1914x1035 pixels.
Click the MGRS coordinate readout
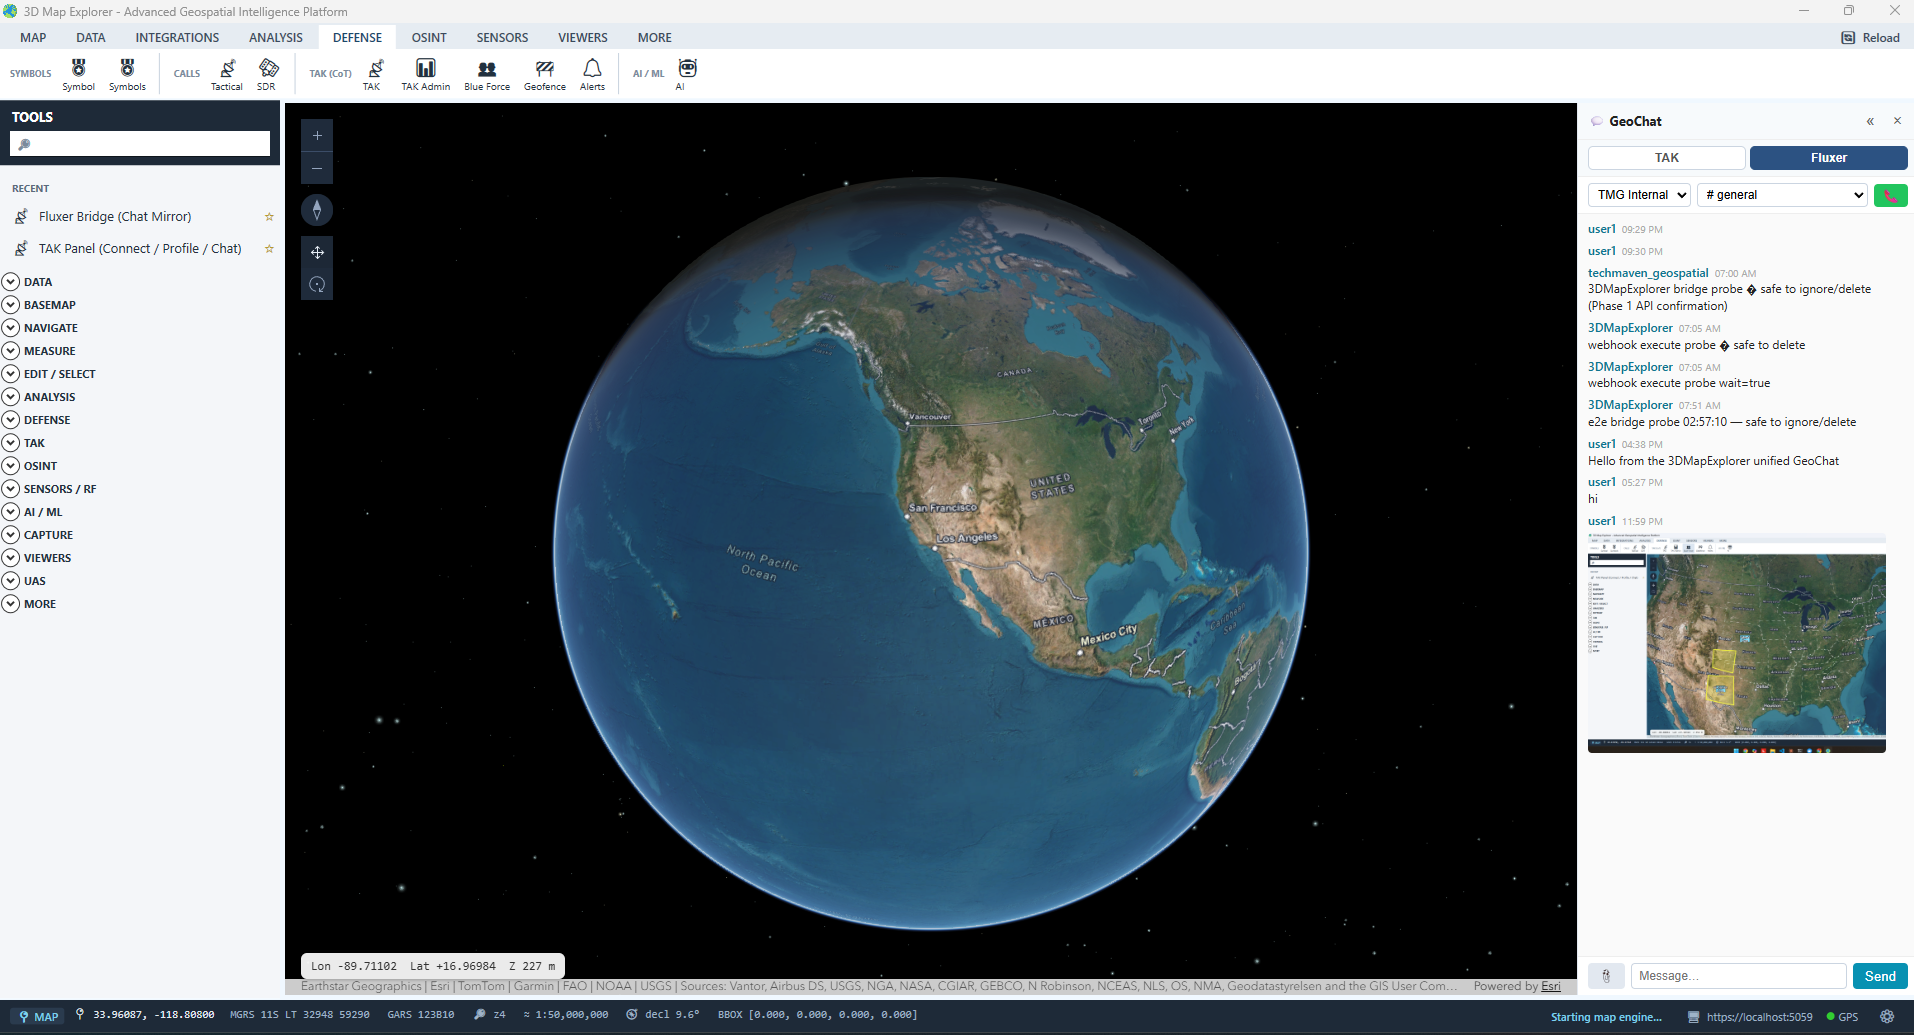coord(300,1015)
